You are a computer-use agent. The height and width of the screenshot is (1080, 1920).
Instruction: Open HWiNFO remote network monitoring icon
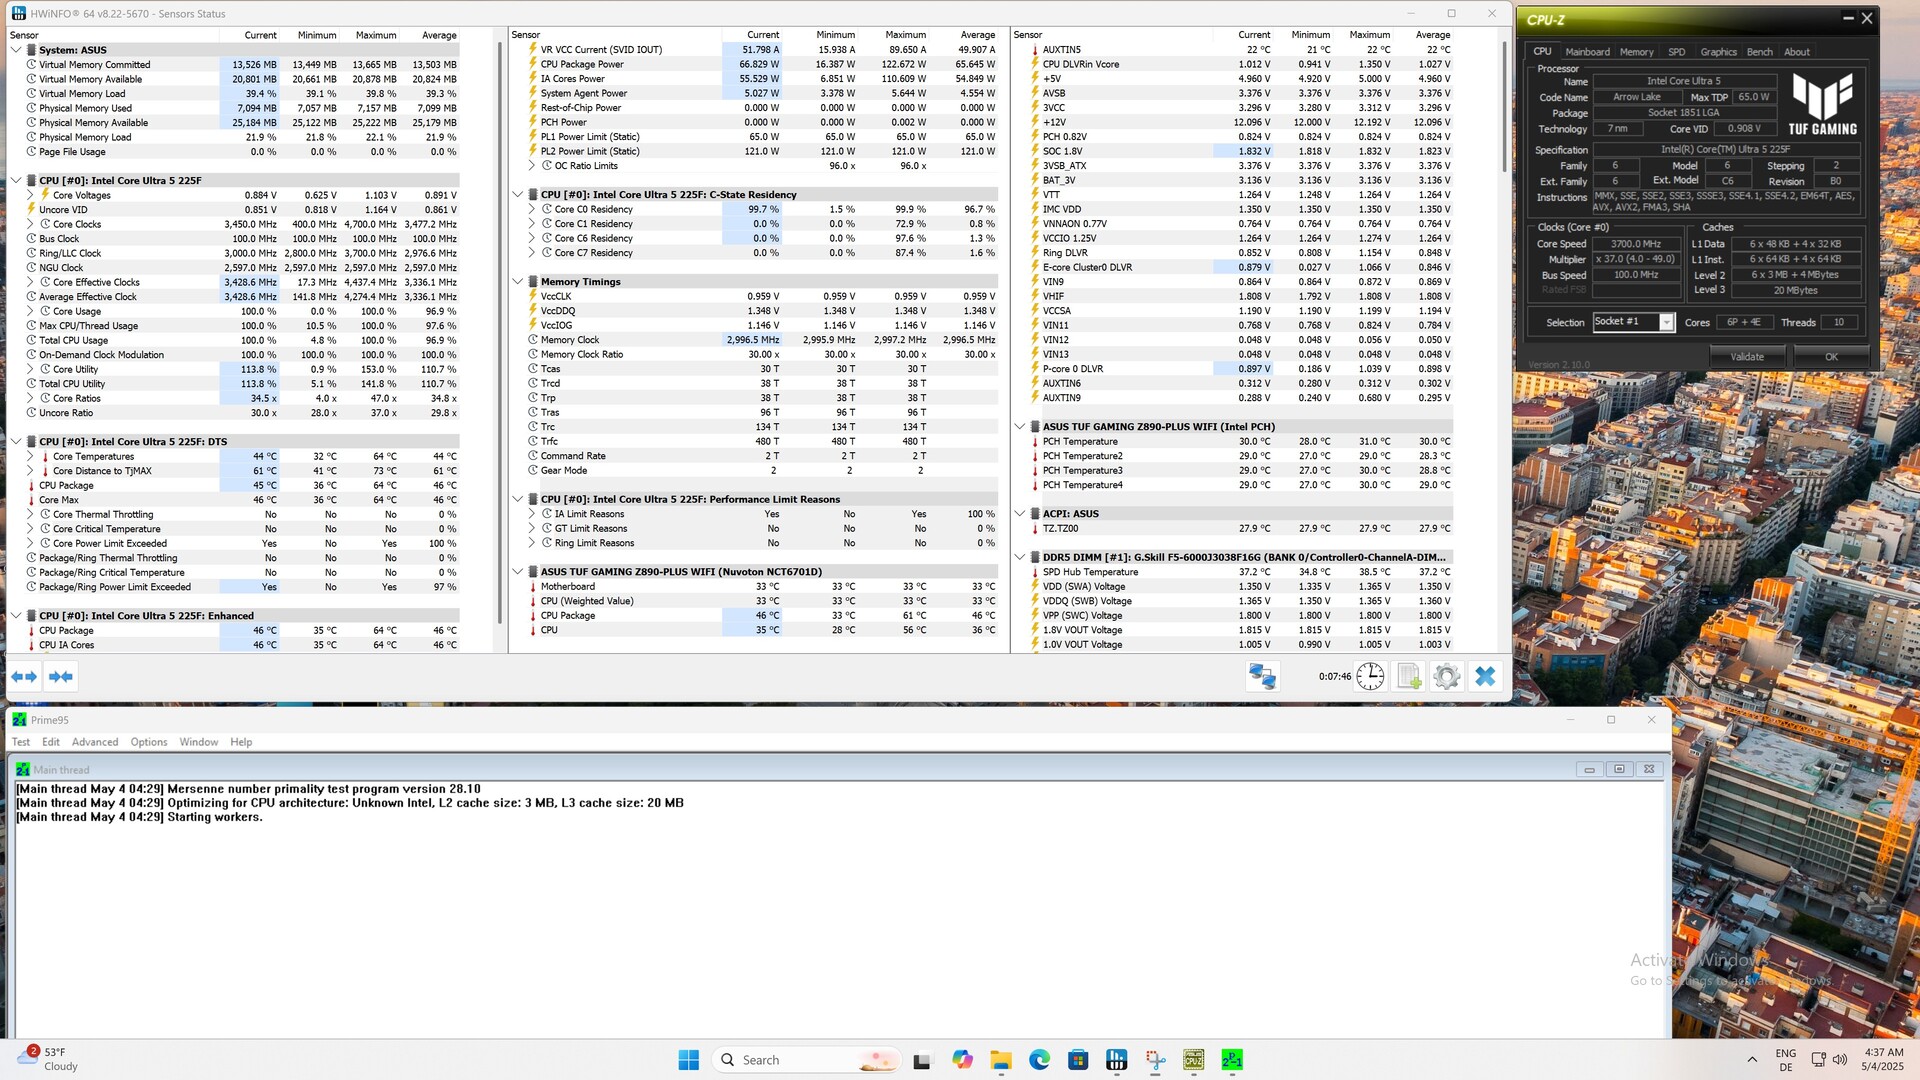coord(1262,677)
